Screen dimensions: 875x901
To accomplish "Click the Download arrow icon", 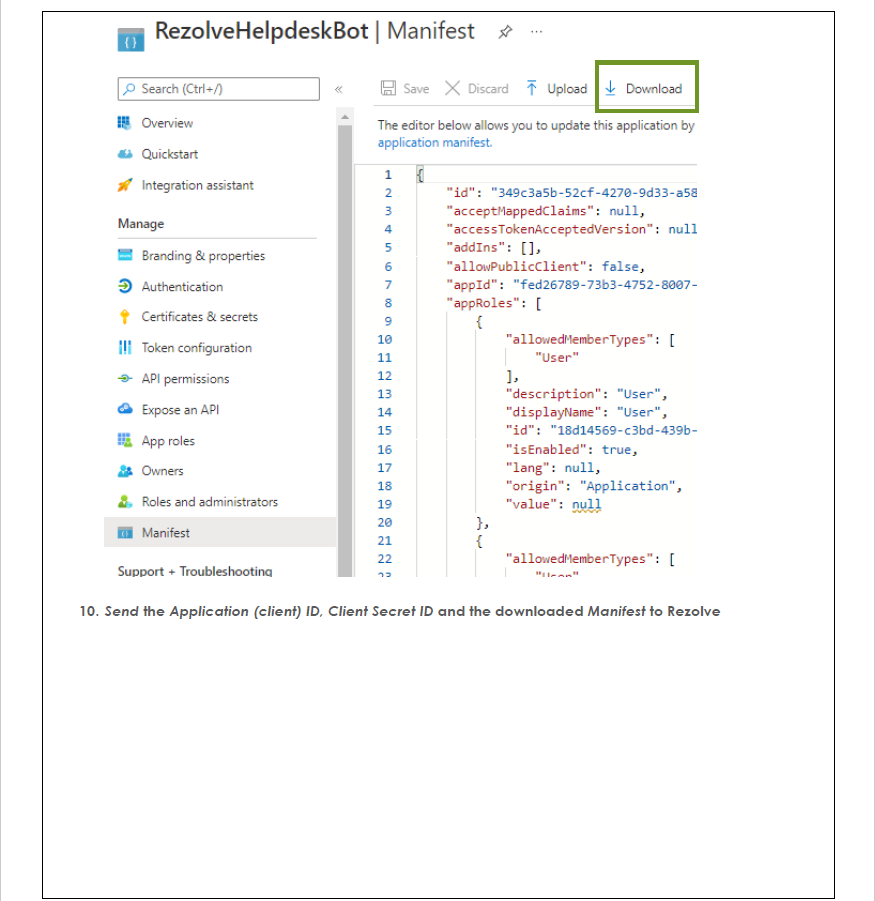I will [x=611, y=88].
